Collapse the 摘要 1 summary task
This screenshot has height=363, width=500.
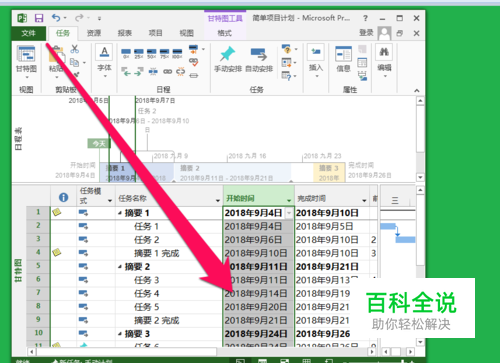coord(120,213)
